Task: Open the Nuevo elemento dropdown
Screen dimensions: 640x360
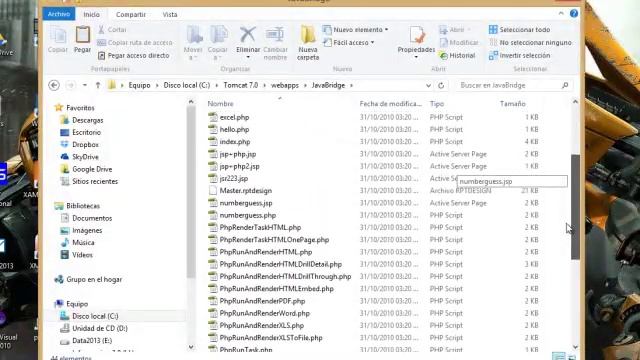Action: pyautogui.click(x=356, y=30)
